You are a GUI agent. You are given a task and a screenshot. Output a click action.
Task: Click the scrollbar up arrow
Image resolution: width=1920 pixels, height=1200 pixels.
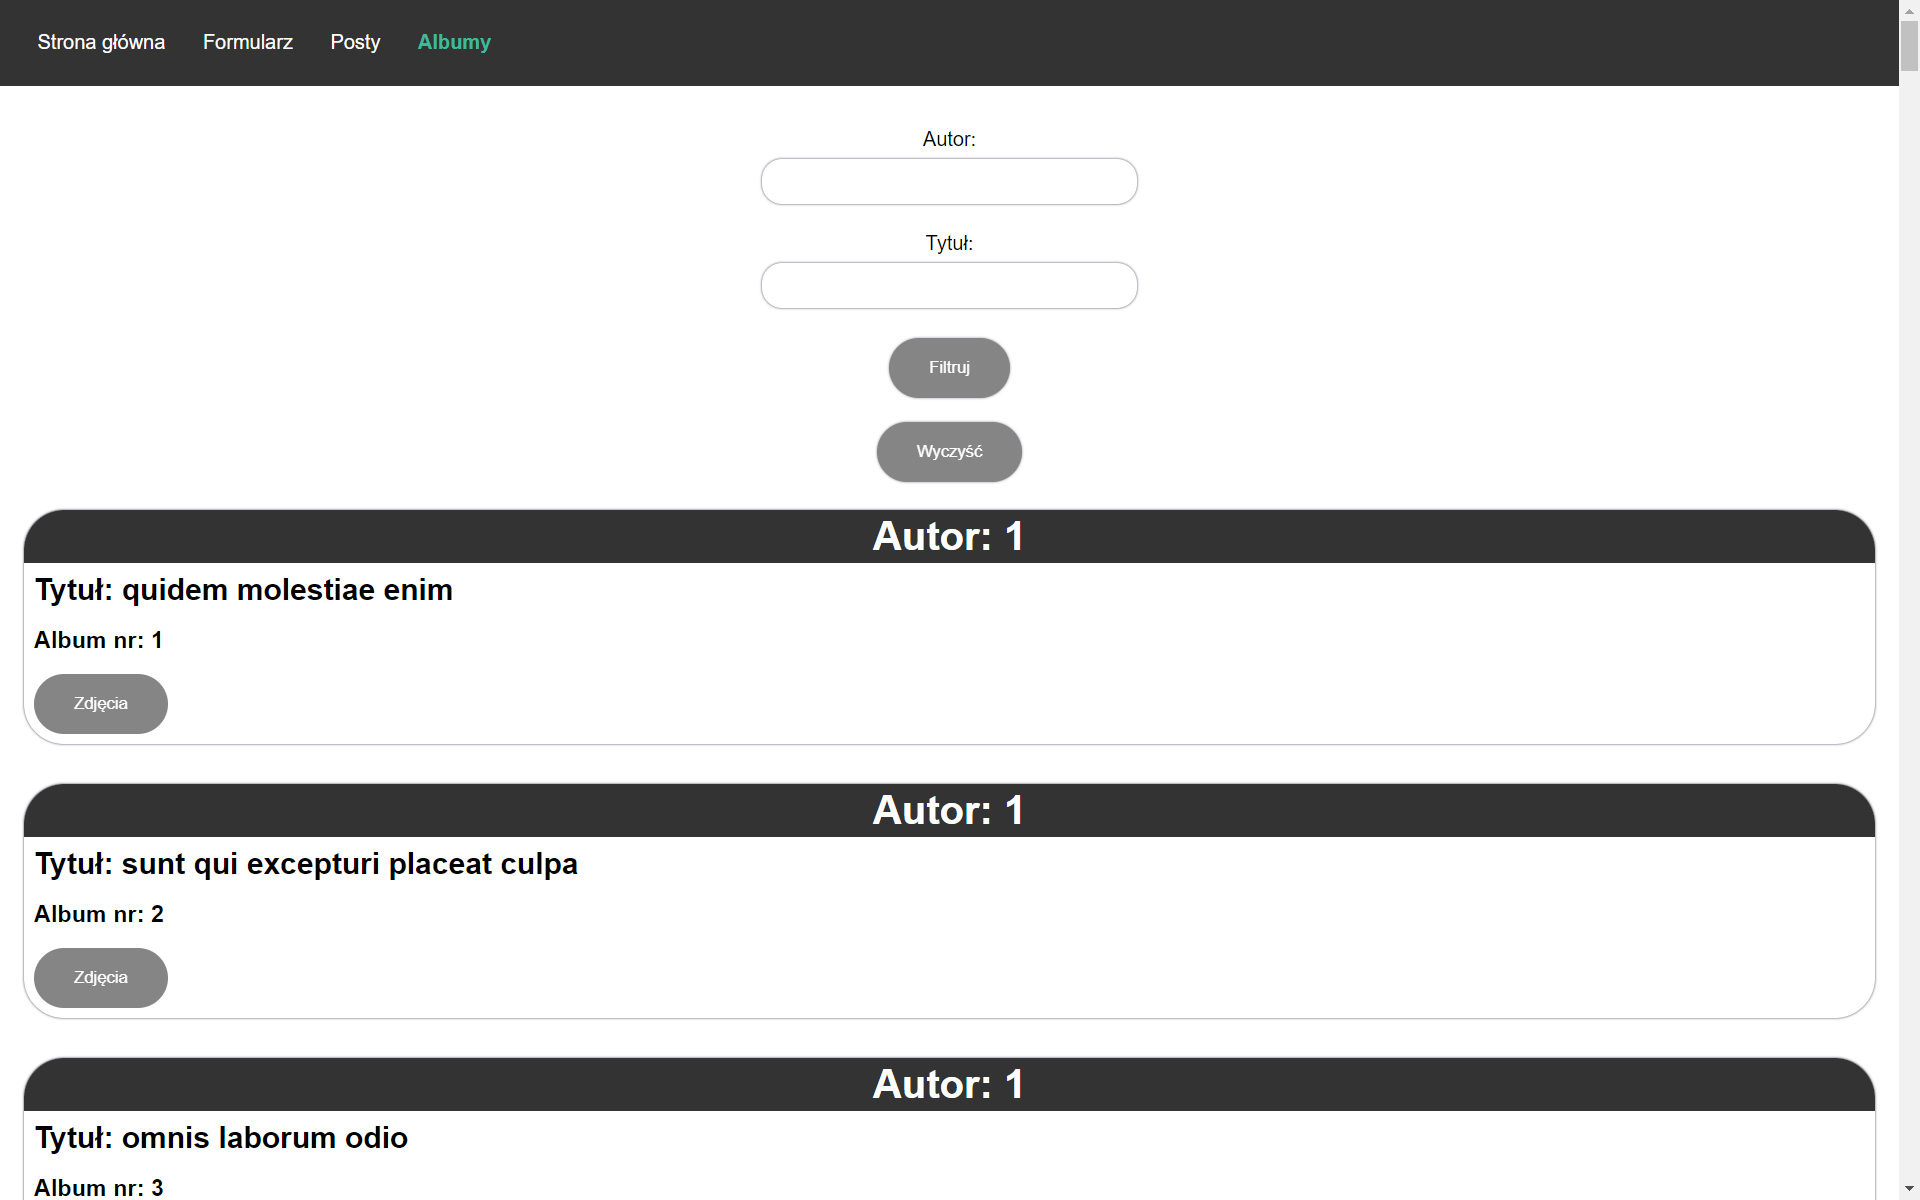click(1909, 9)
